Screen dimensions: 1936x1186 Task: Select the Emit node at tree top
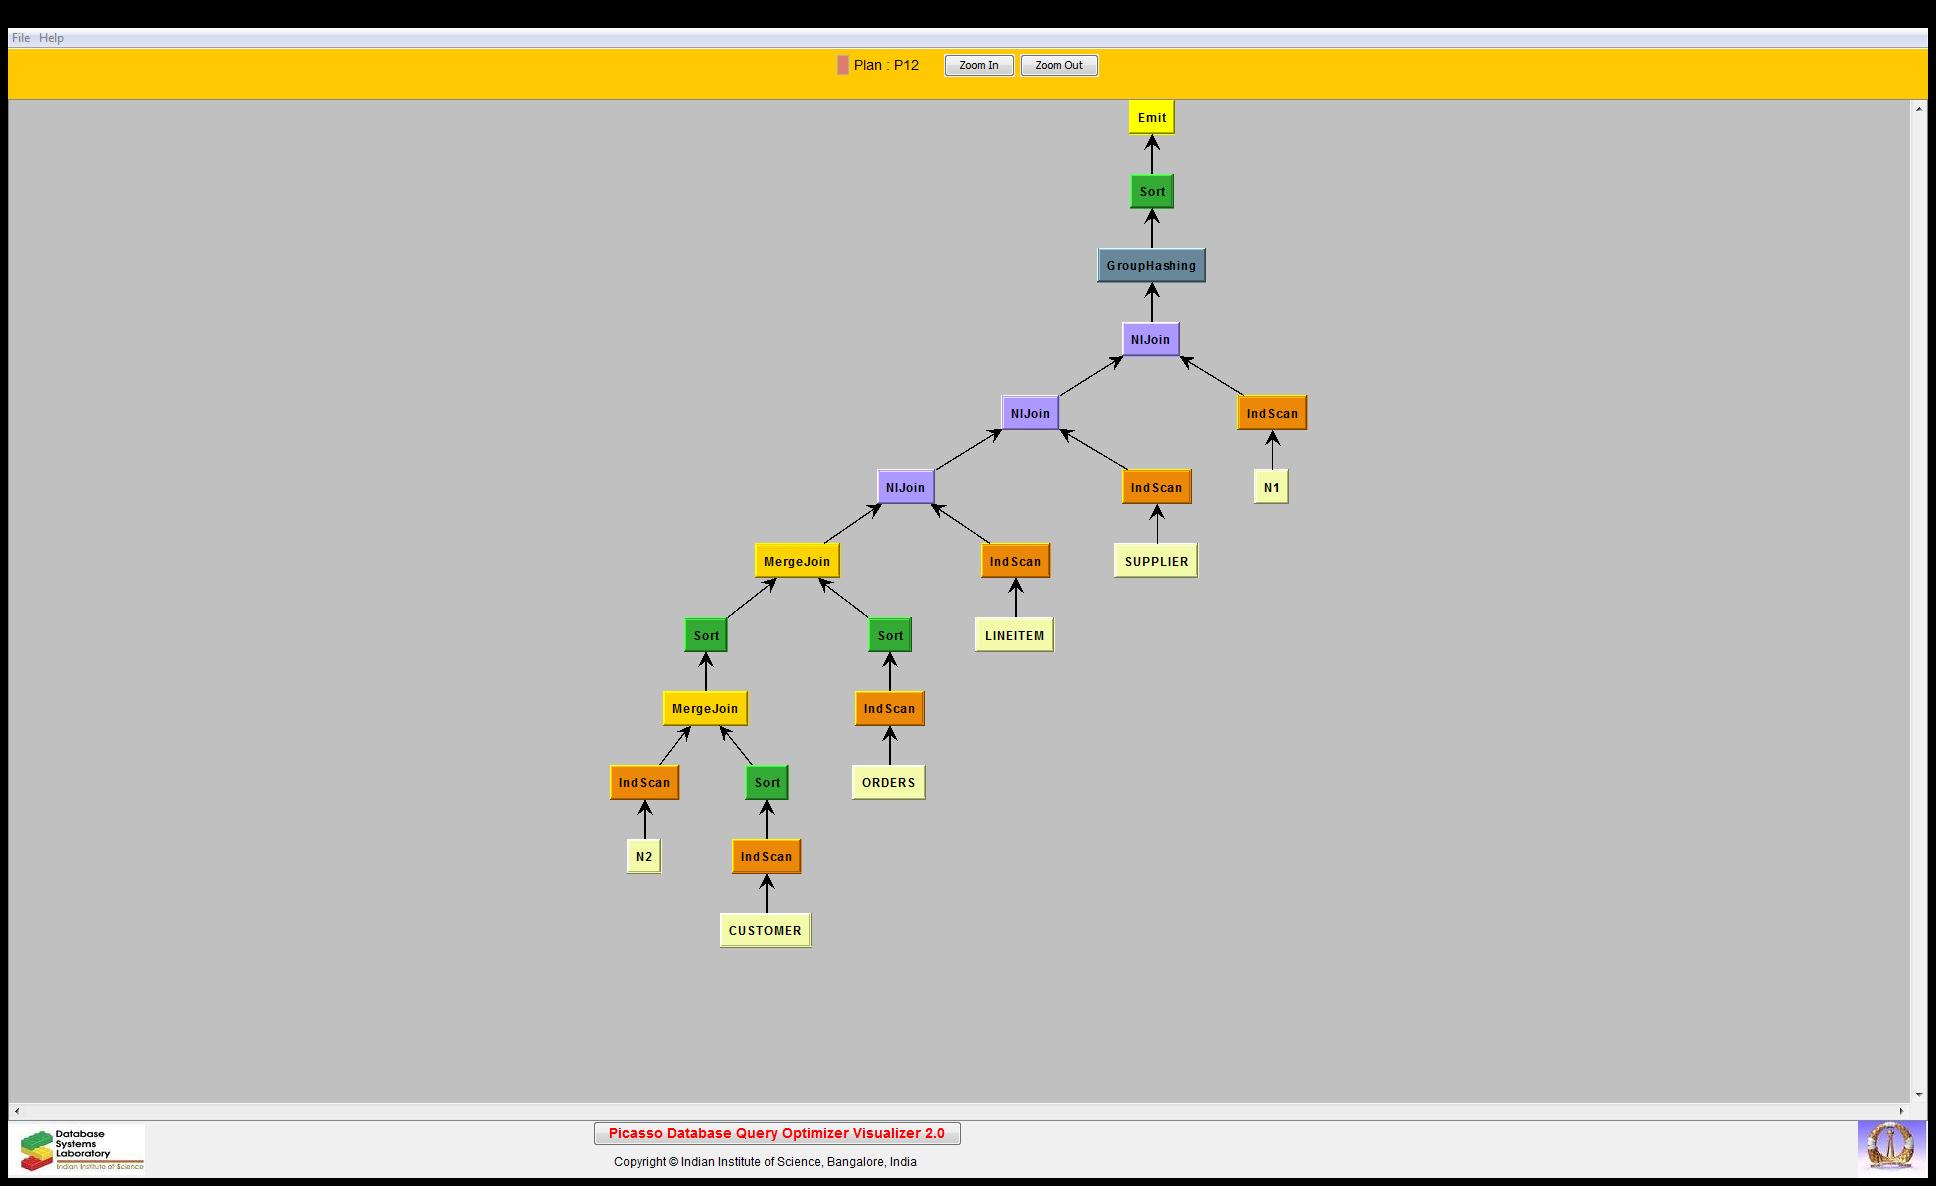[x=1151, y=118]
